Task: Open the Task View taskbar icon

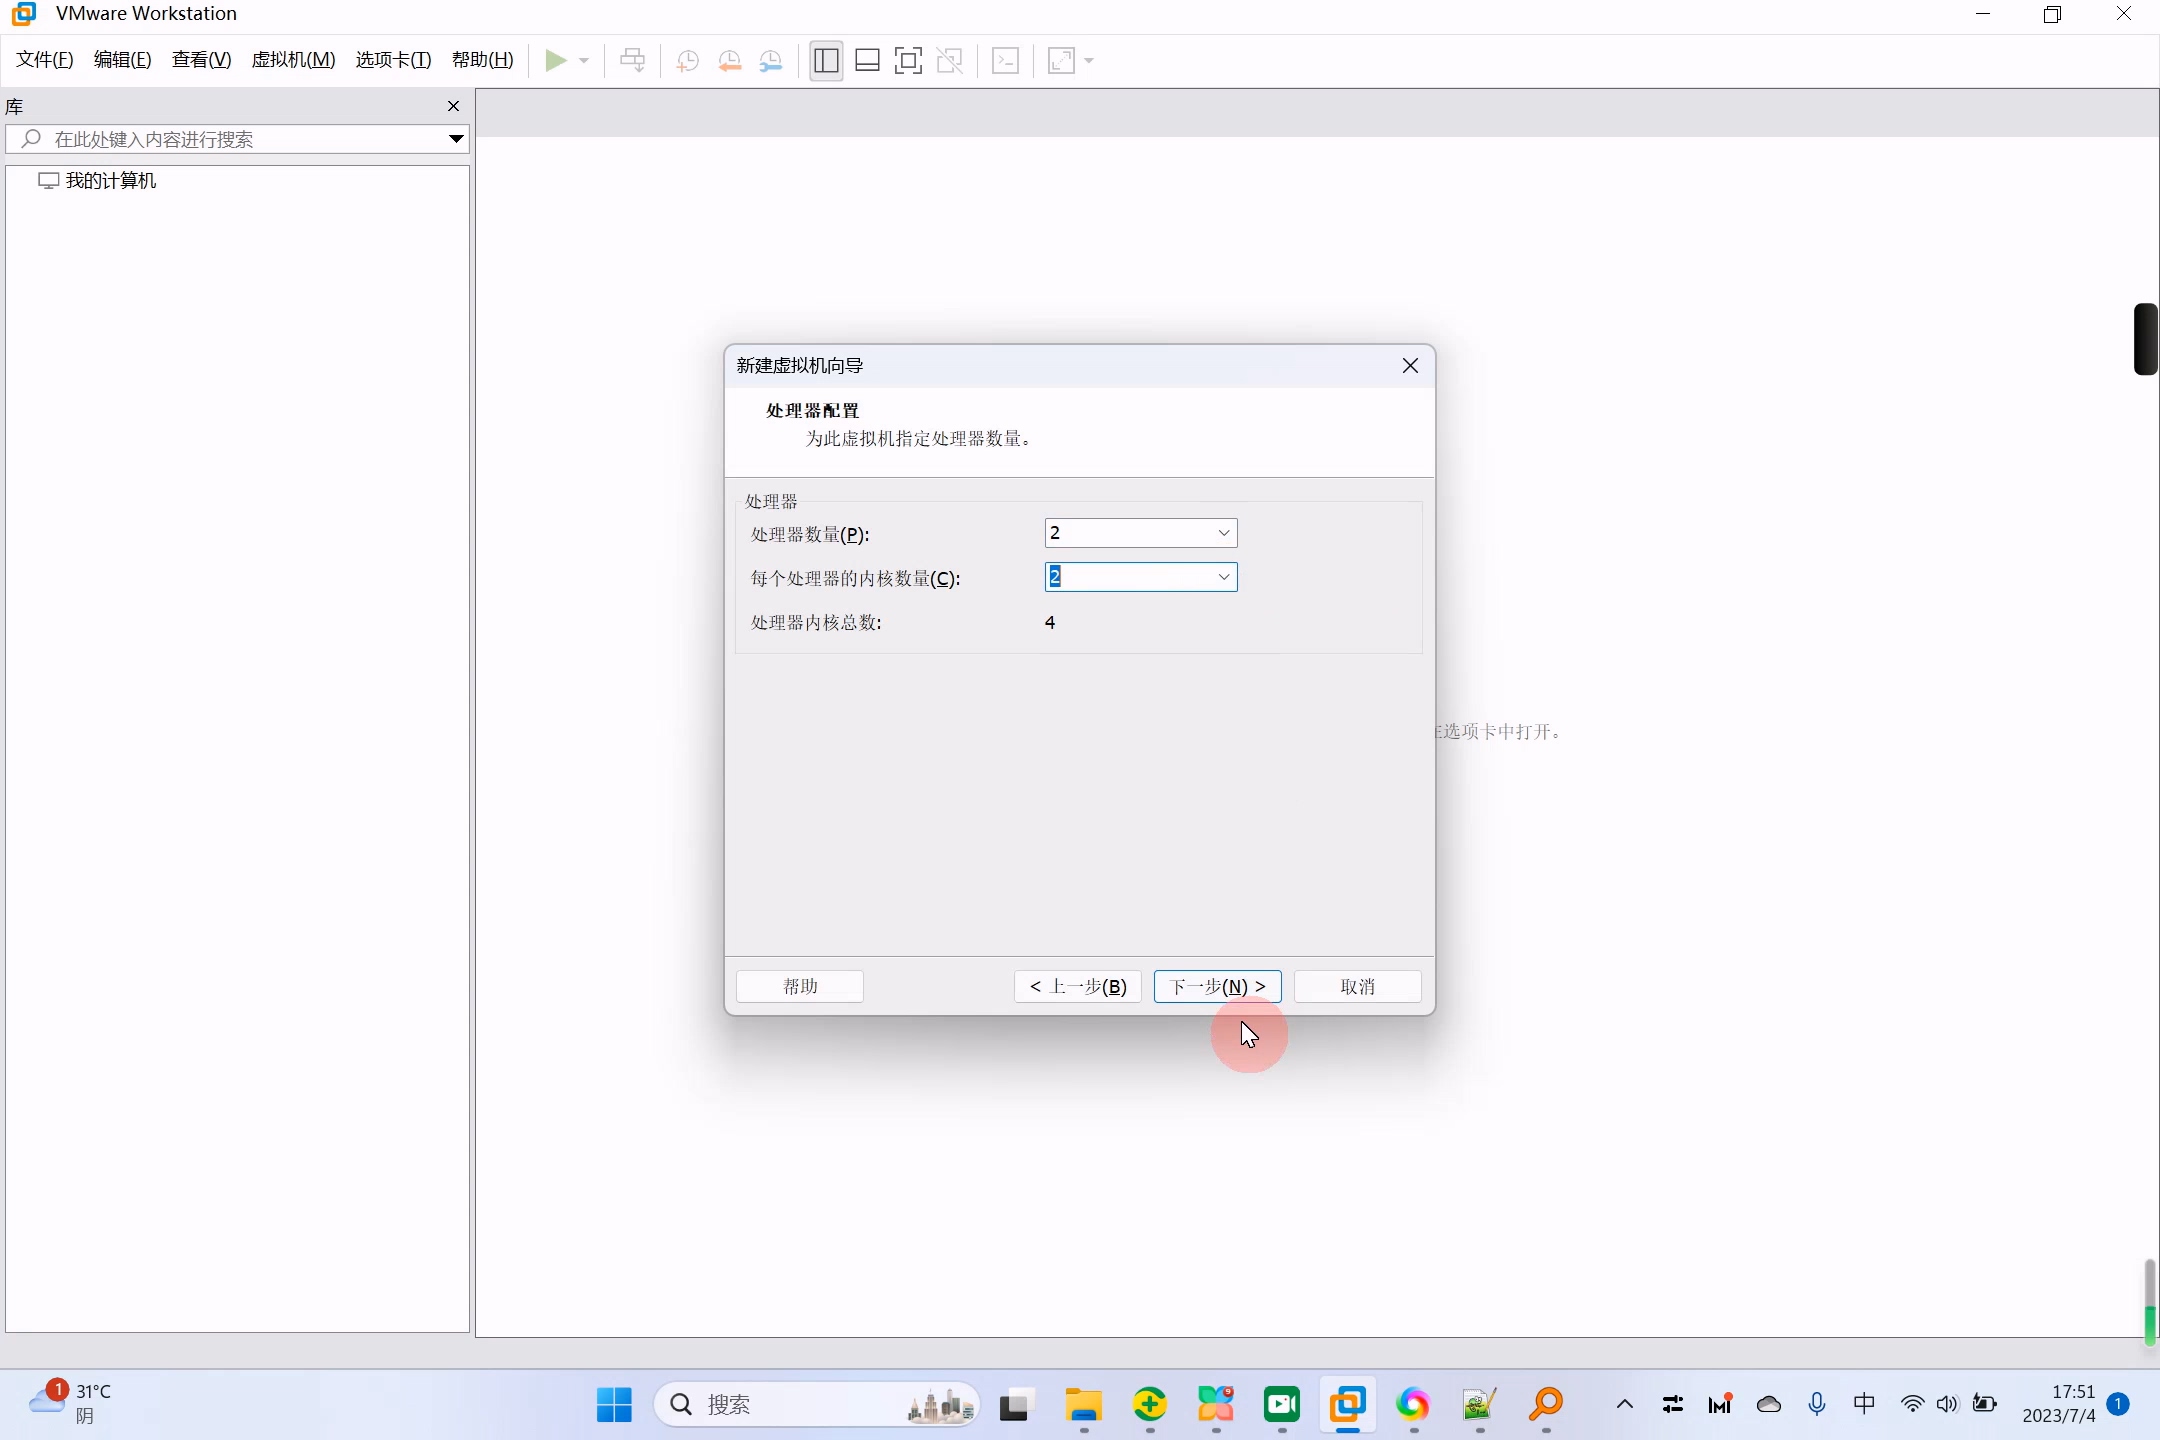Action: [x=1015, y=1405]
